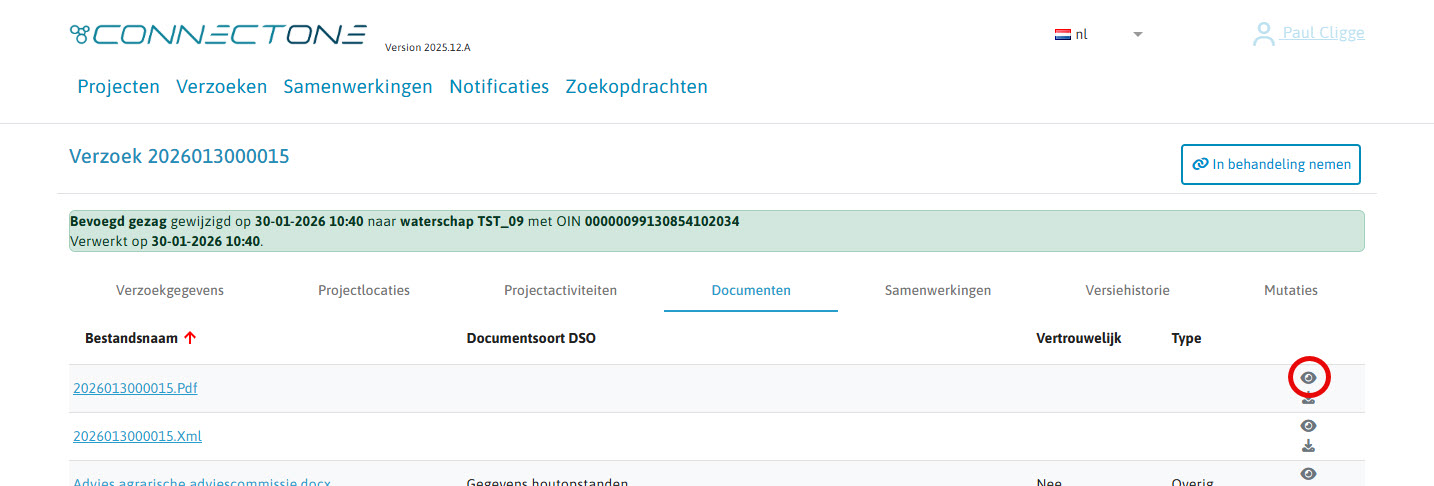Open the Mutaties tab
The image size is (1434, 486).
[1291, 291]
